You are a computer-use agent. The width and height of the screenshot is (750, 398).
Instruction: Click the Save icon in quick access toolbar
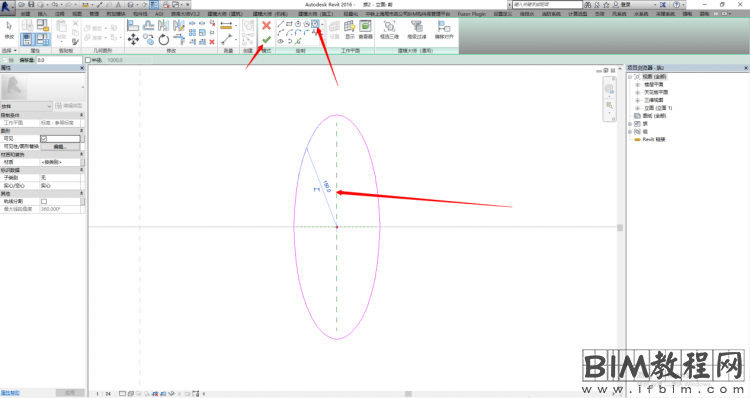31,5
